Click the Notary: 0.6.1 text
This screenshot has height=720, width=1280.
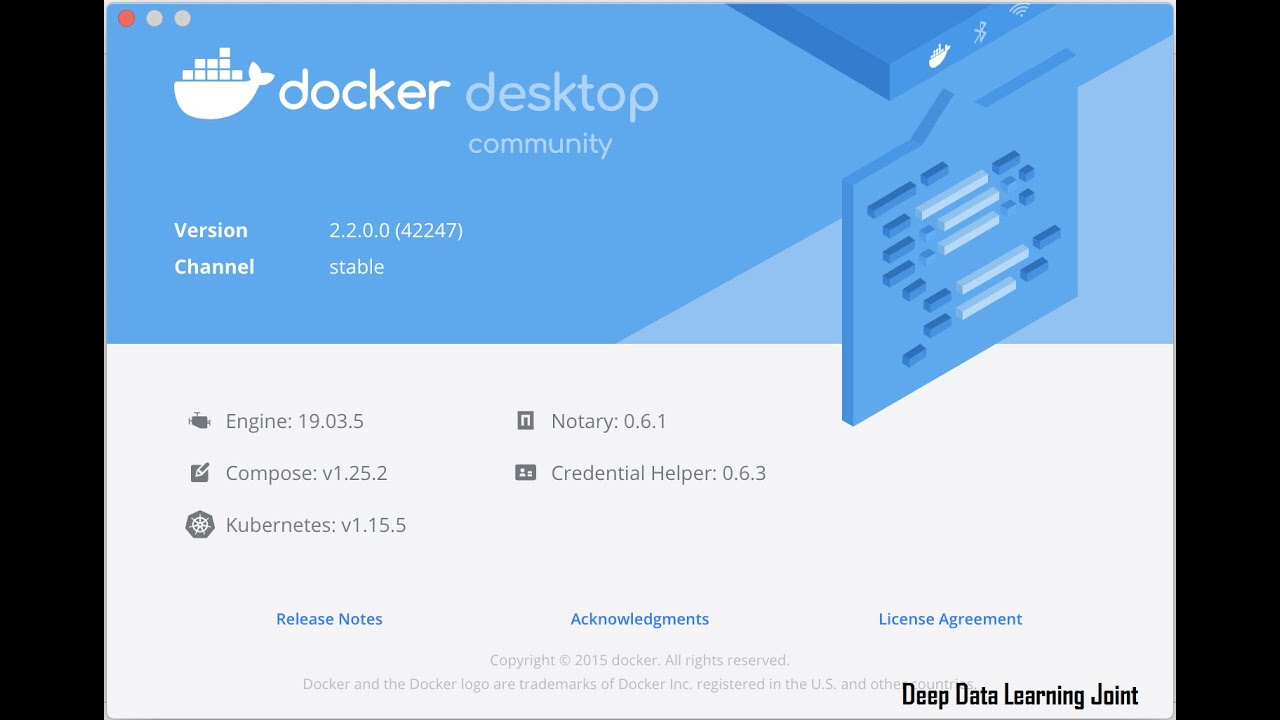[x=609, y=421]
